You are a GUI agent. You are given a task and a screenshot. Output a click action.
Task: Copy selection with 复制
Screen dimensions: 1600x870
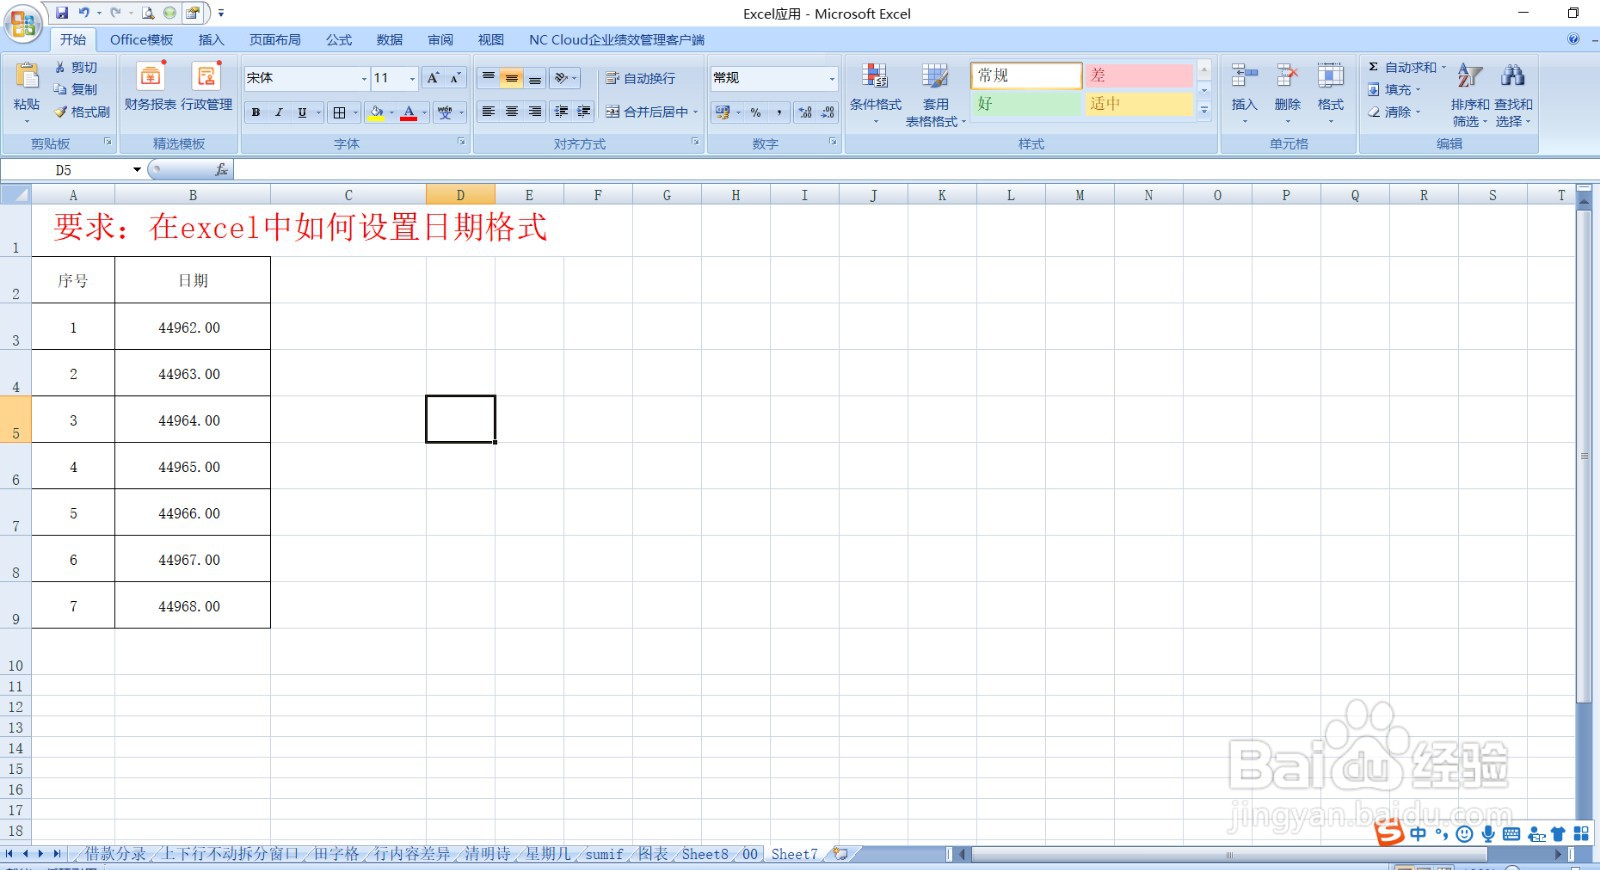76,89
